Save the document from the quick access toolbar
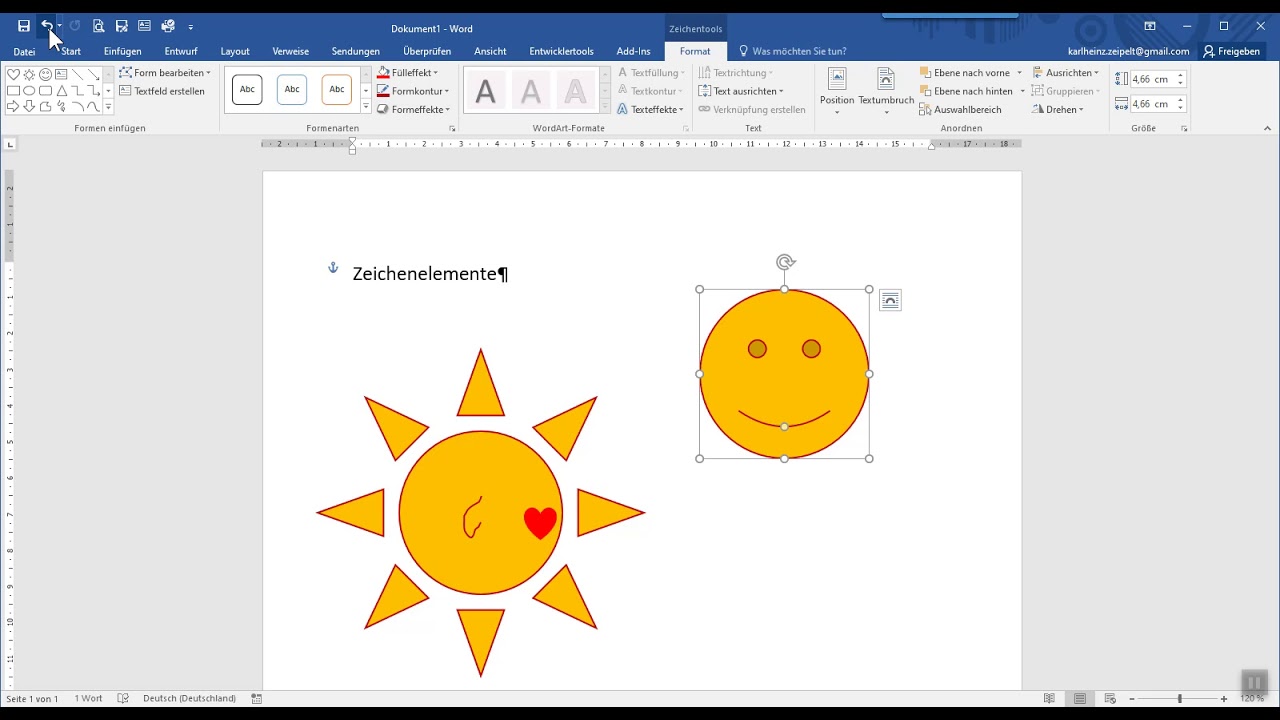 [x=24, y=26]
